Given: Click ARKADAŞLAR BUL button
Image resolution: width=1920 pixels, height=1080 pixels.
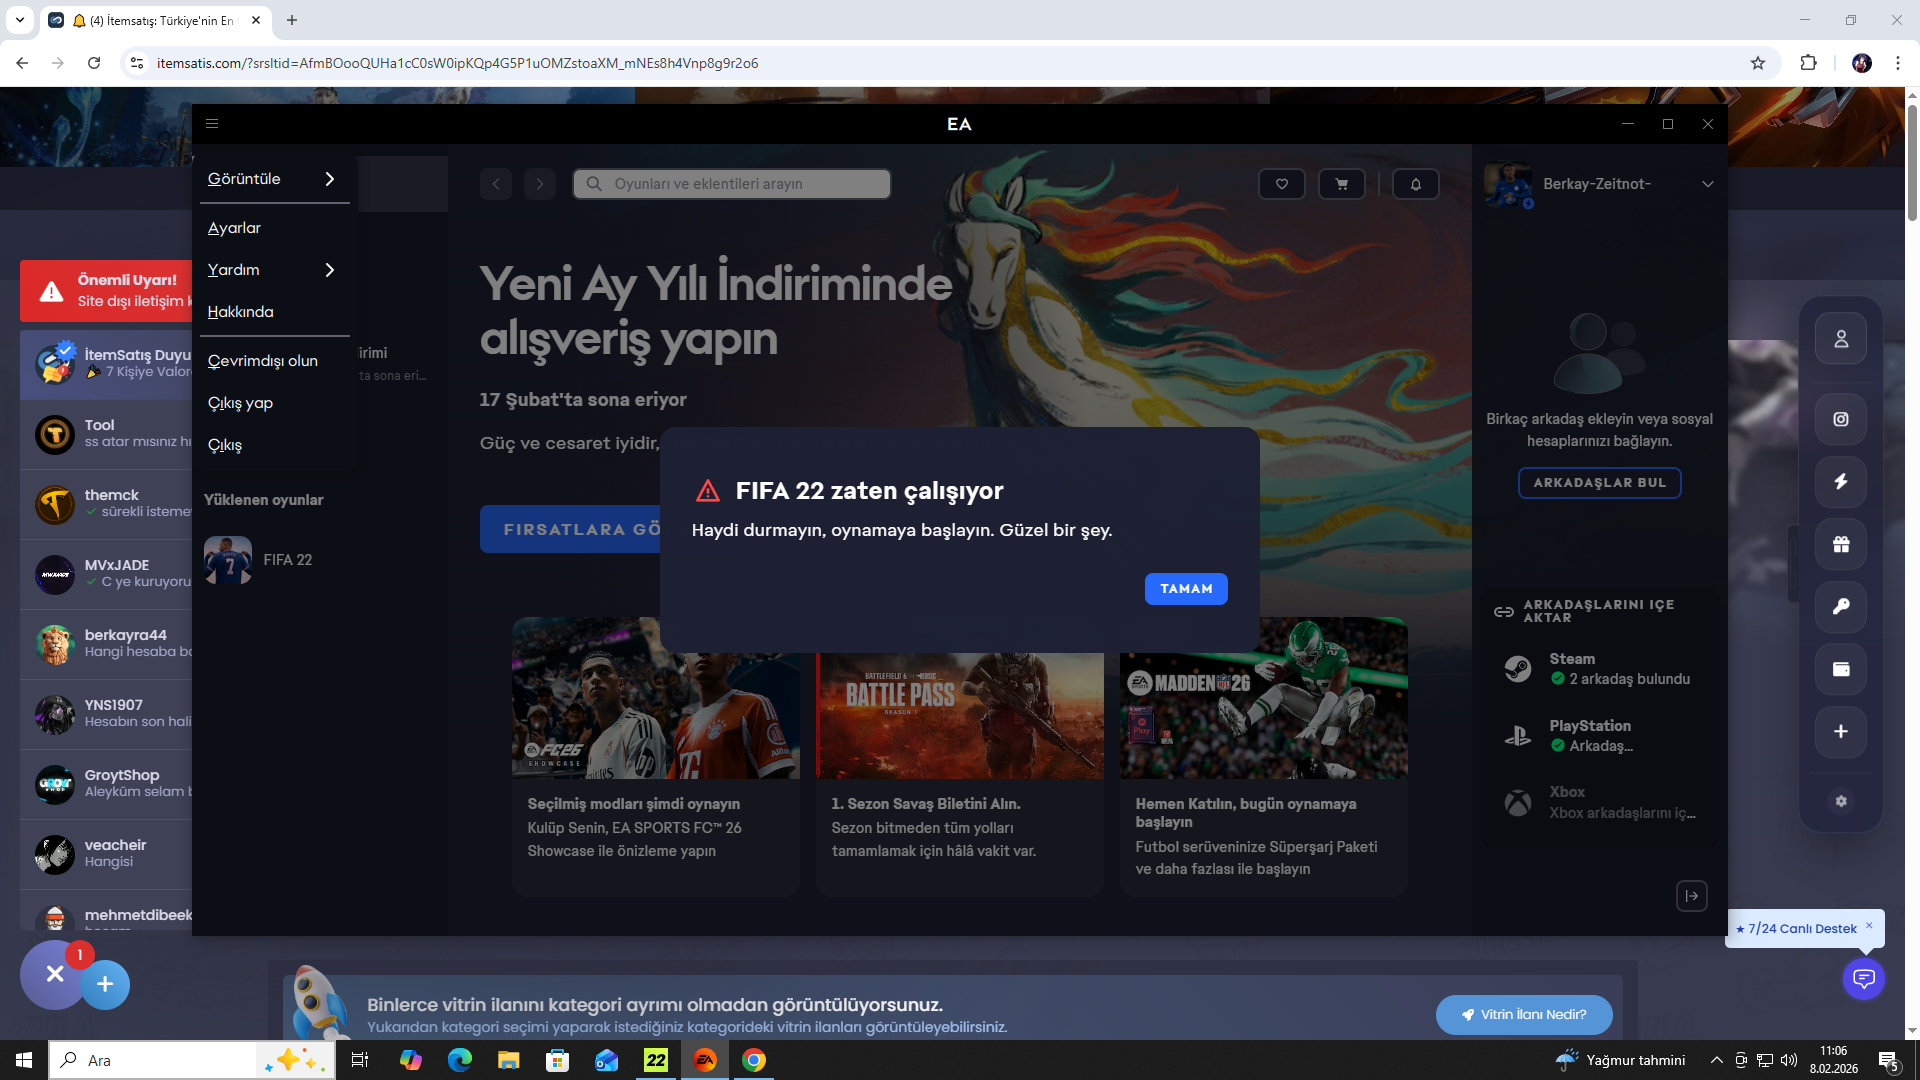Looking at the screenshot, I should coord(1600,483).
